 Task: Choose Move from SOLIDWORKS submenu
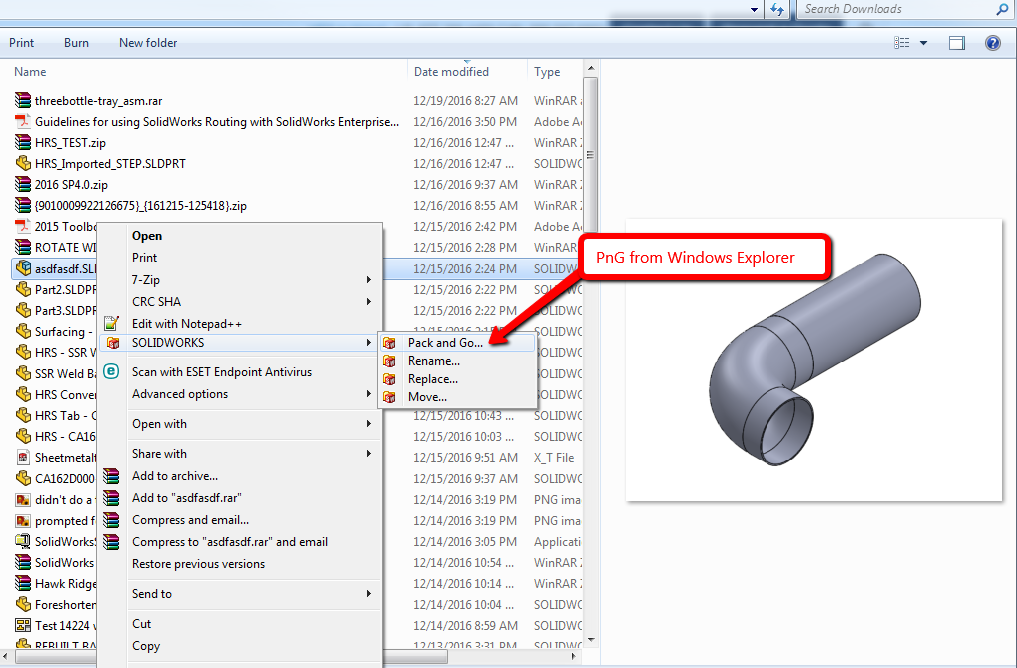click(457, 397)
